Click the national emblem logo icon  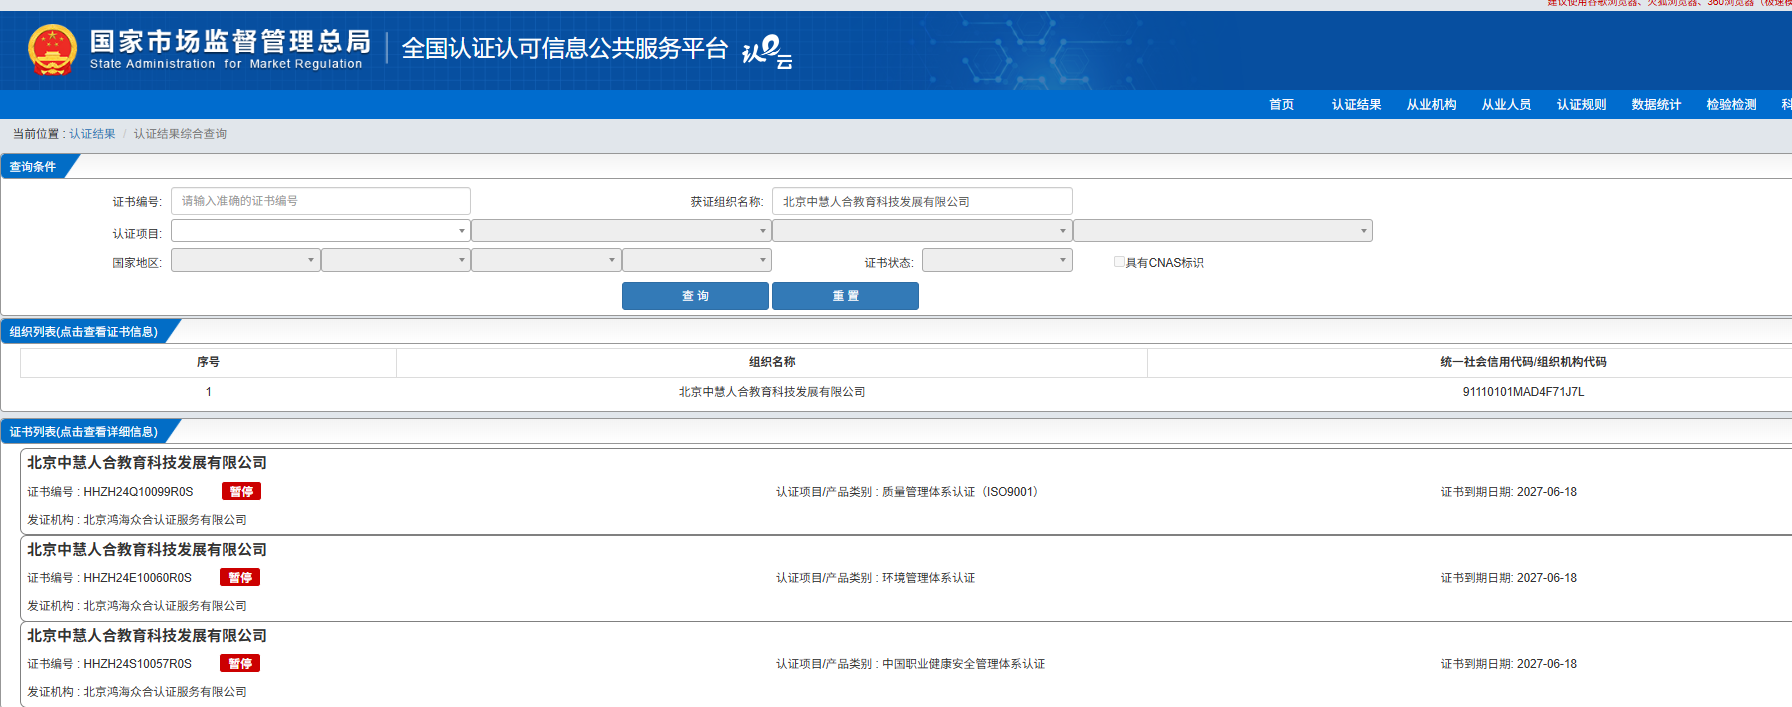(x=52, y=50)
